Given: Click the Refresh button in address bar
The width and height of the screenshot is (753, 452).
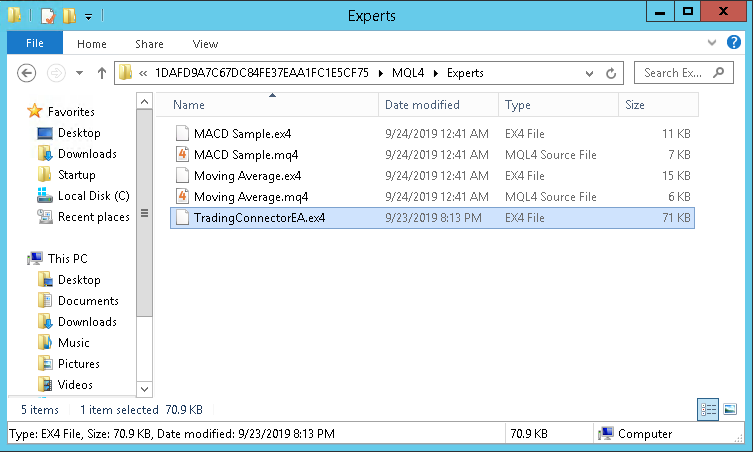Looking at the screenshot, I should tap(612, 73).
